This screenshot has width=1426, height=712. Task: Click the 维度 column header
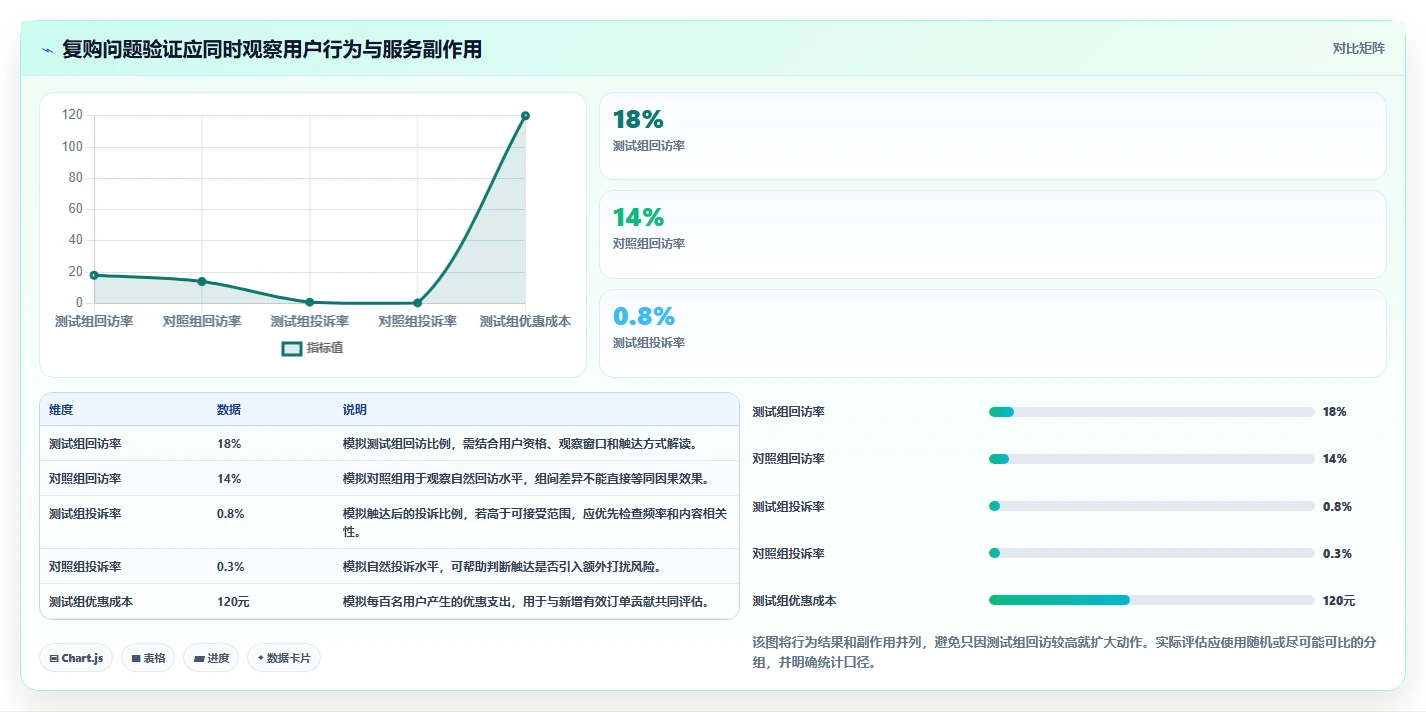coord(61,410)
